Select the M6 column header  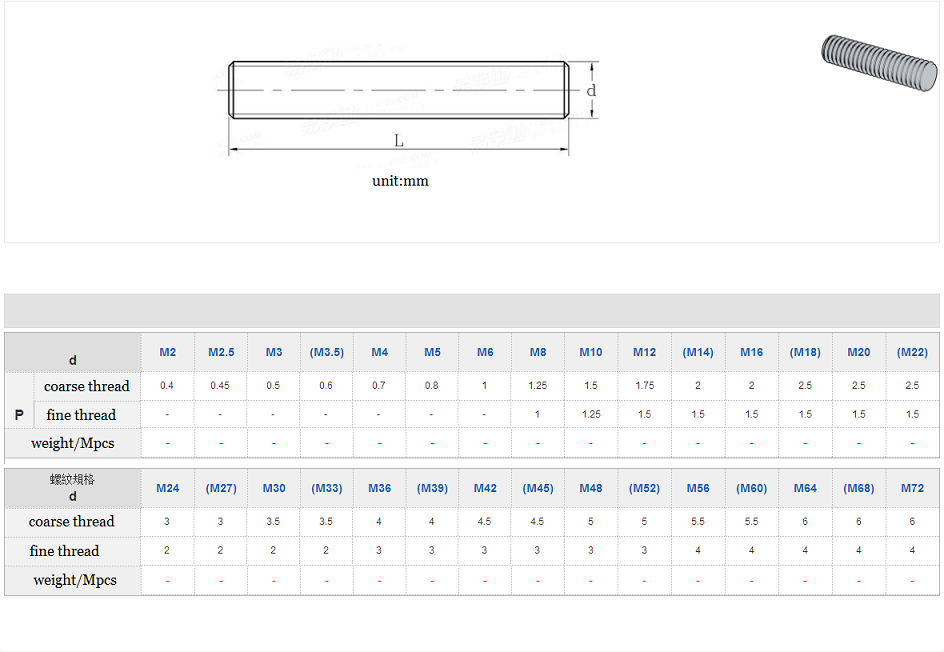point(485,352)
